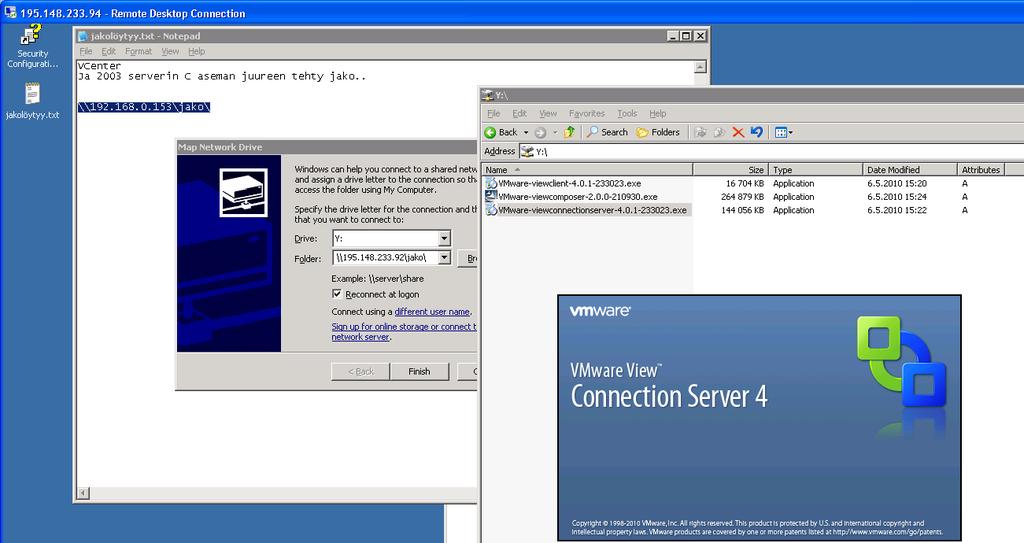
Task: Sort files by Name column header
Action: [x=587, y=169]
